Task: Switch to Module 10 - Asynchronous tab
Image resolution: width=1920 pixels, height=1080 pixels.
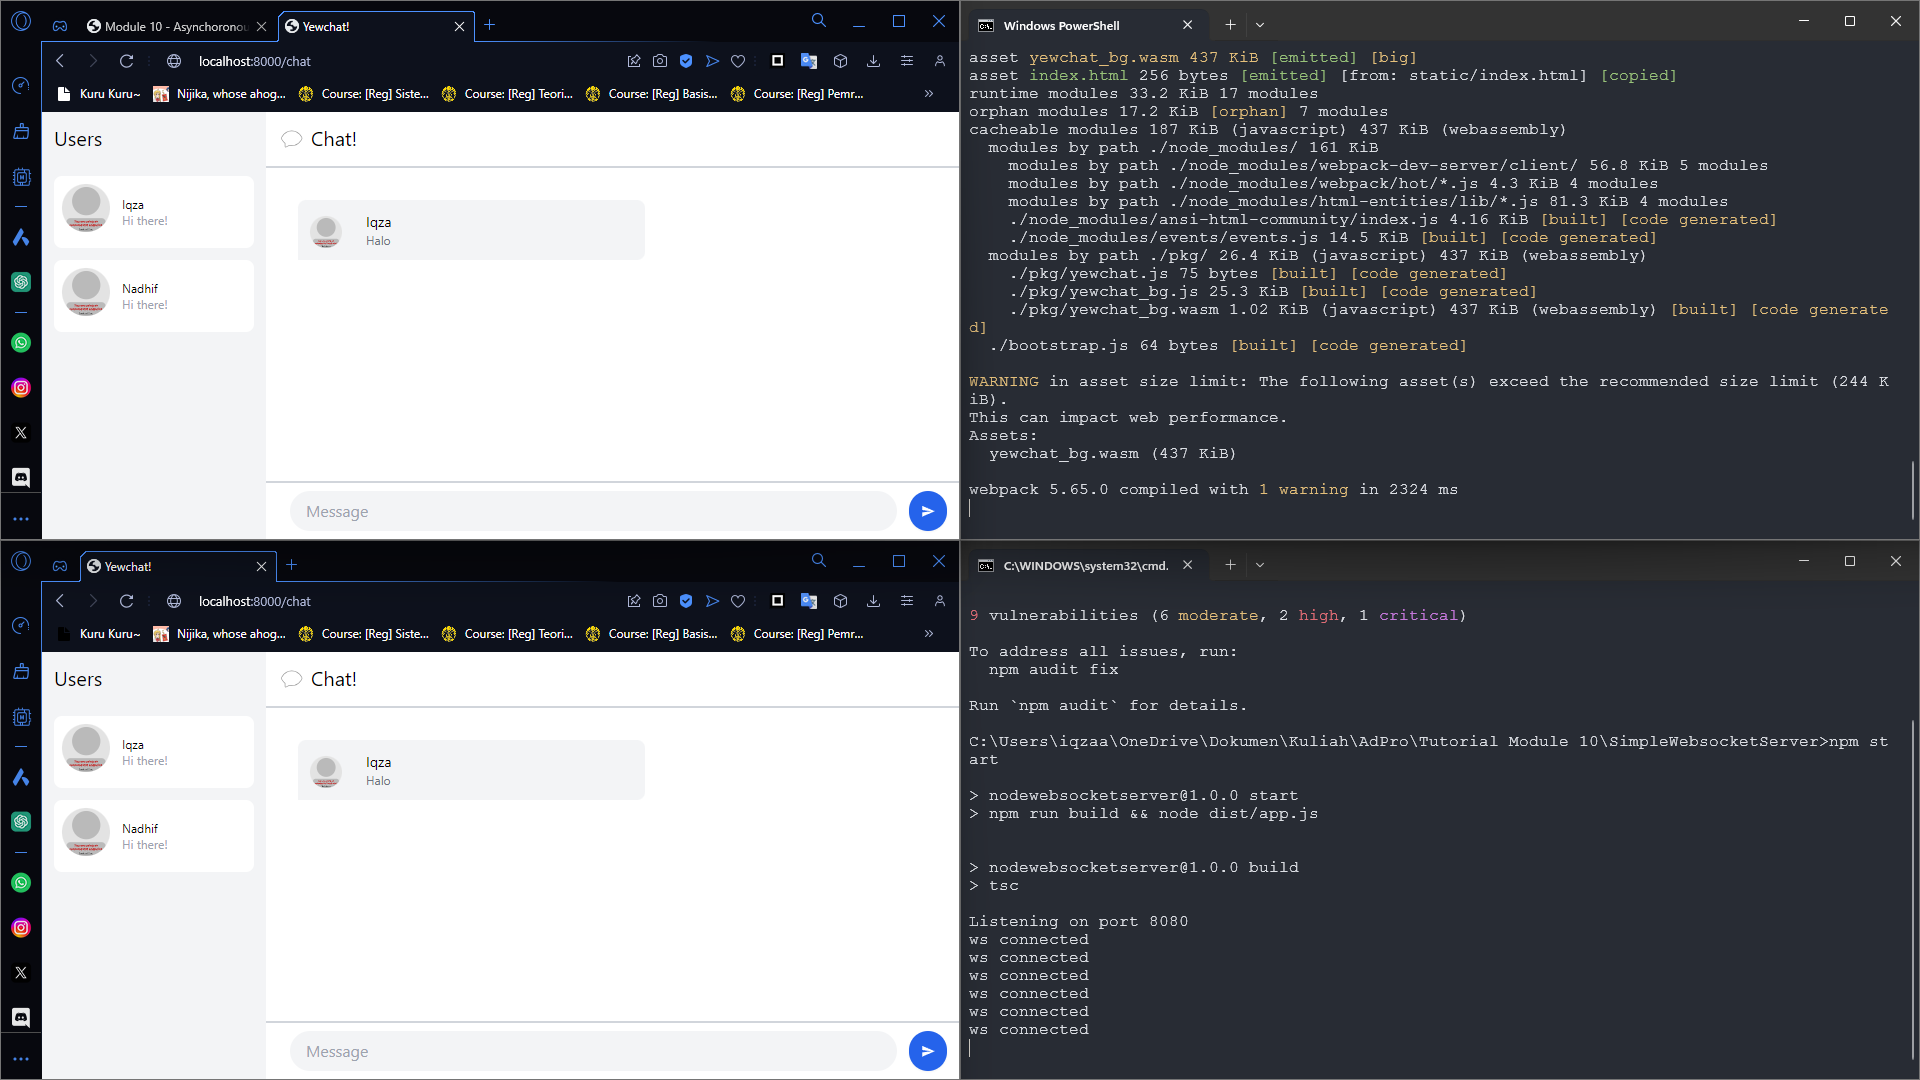Action: click(177, 26)
